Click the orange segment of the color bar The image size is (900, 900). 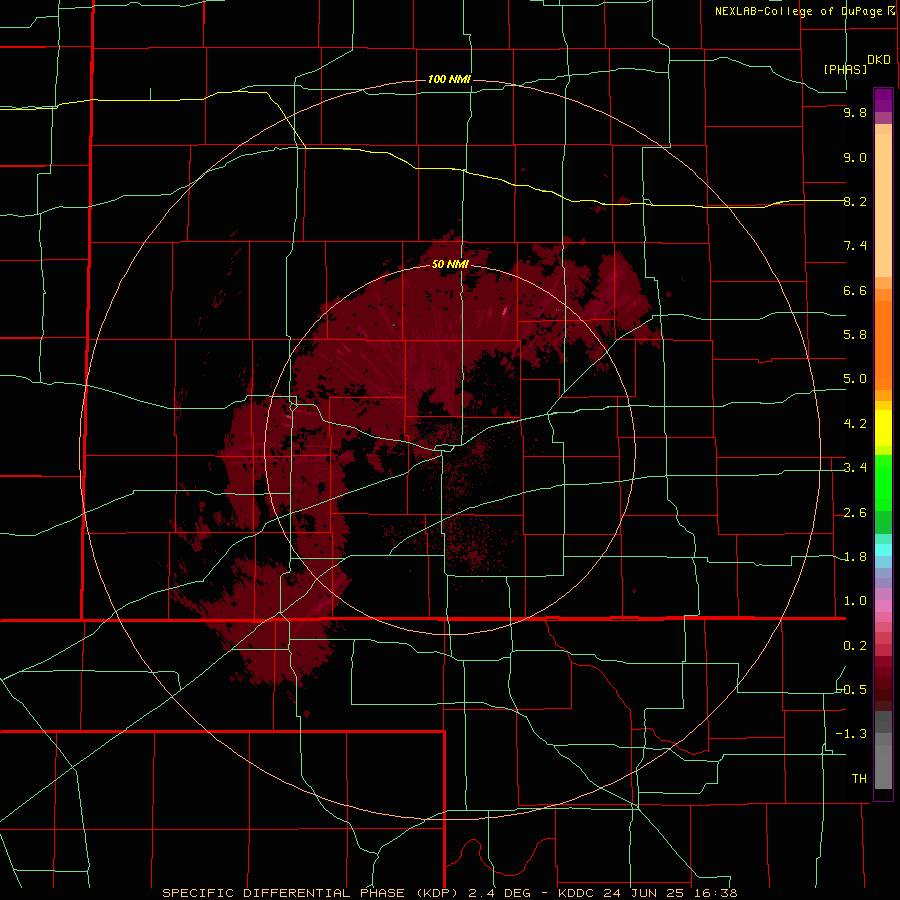click(883, 346)
